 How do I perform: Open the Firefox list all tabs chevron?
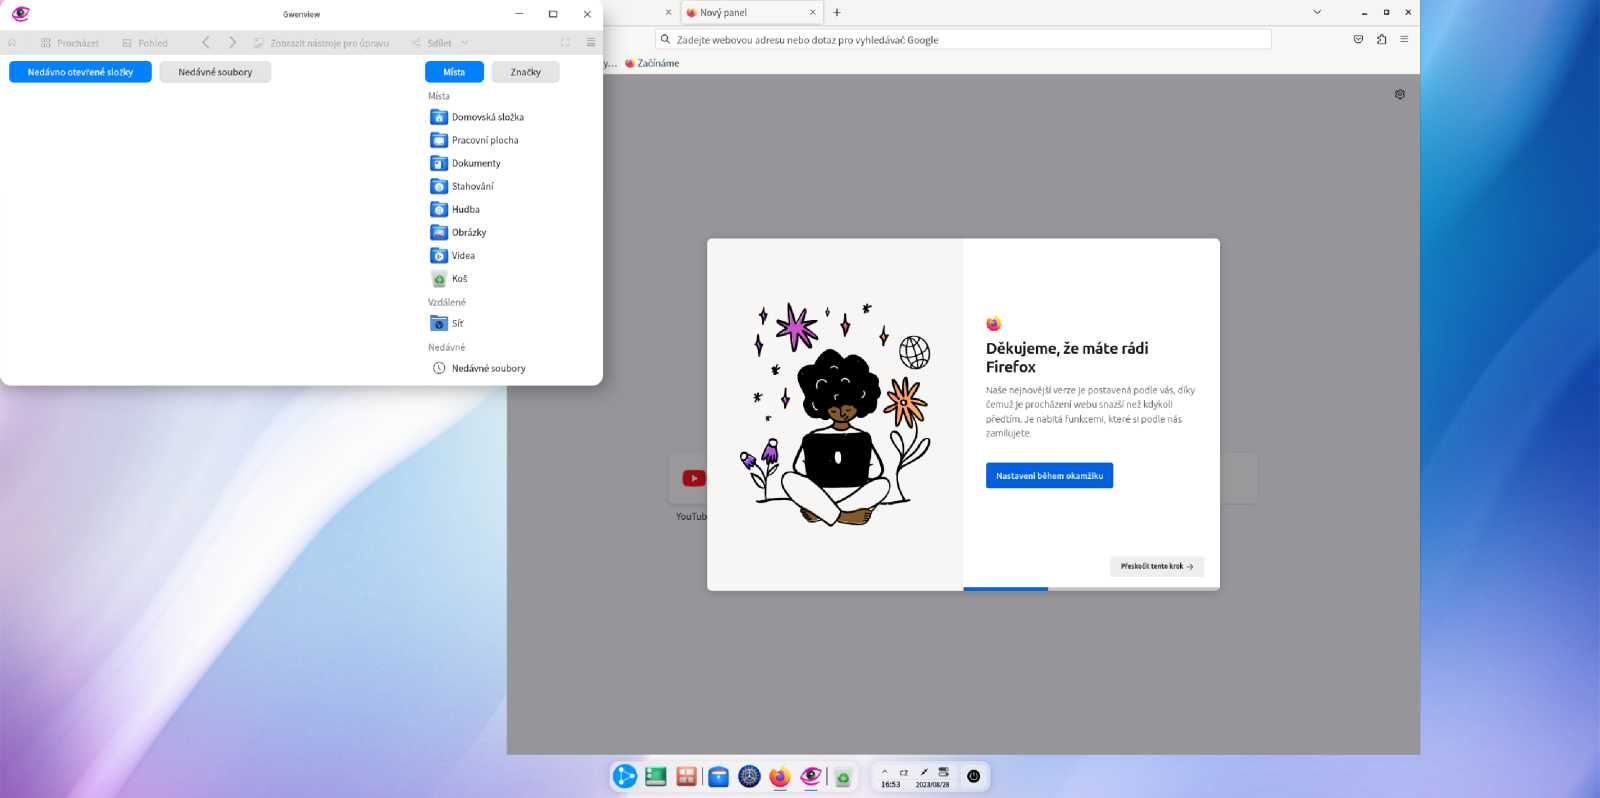point(1317,12)
